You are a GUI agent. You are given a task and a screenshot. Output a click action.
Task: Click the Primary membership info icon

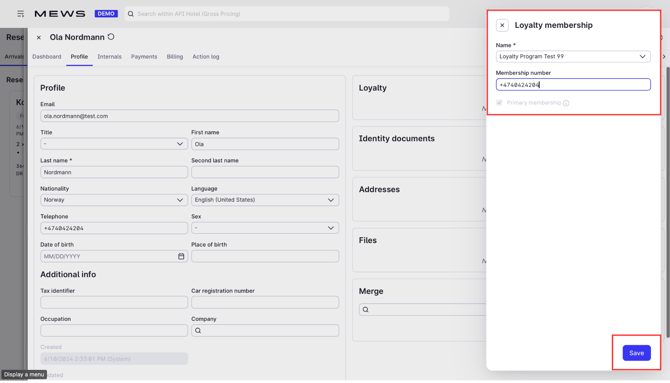pyautogui.click(x=566, y=103)
